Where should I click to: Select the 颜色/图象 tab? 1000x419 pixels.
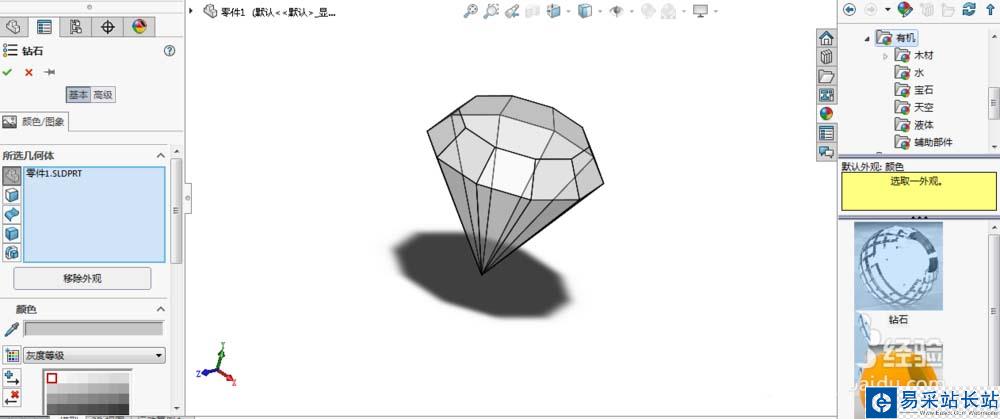[34, 122]
